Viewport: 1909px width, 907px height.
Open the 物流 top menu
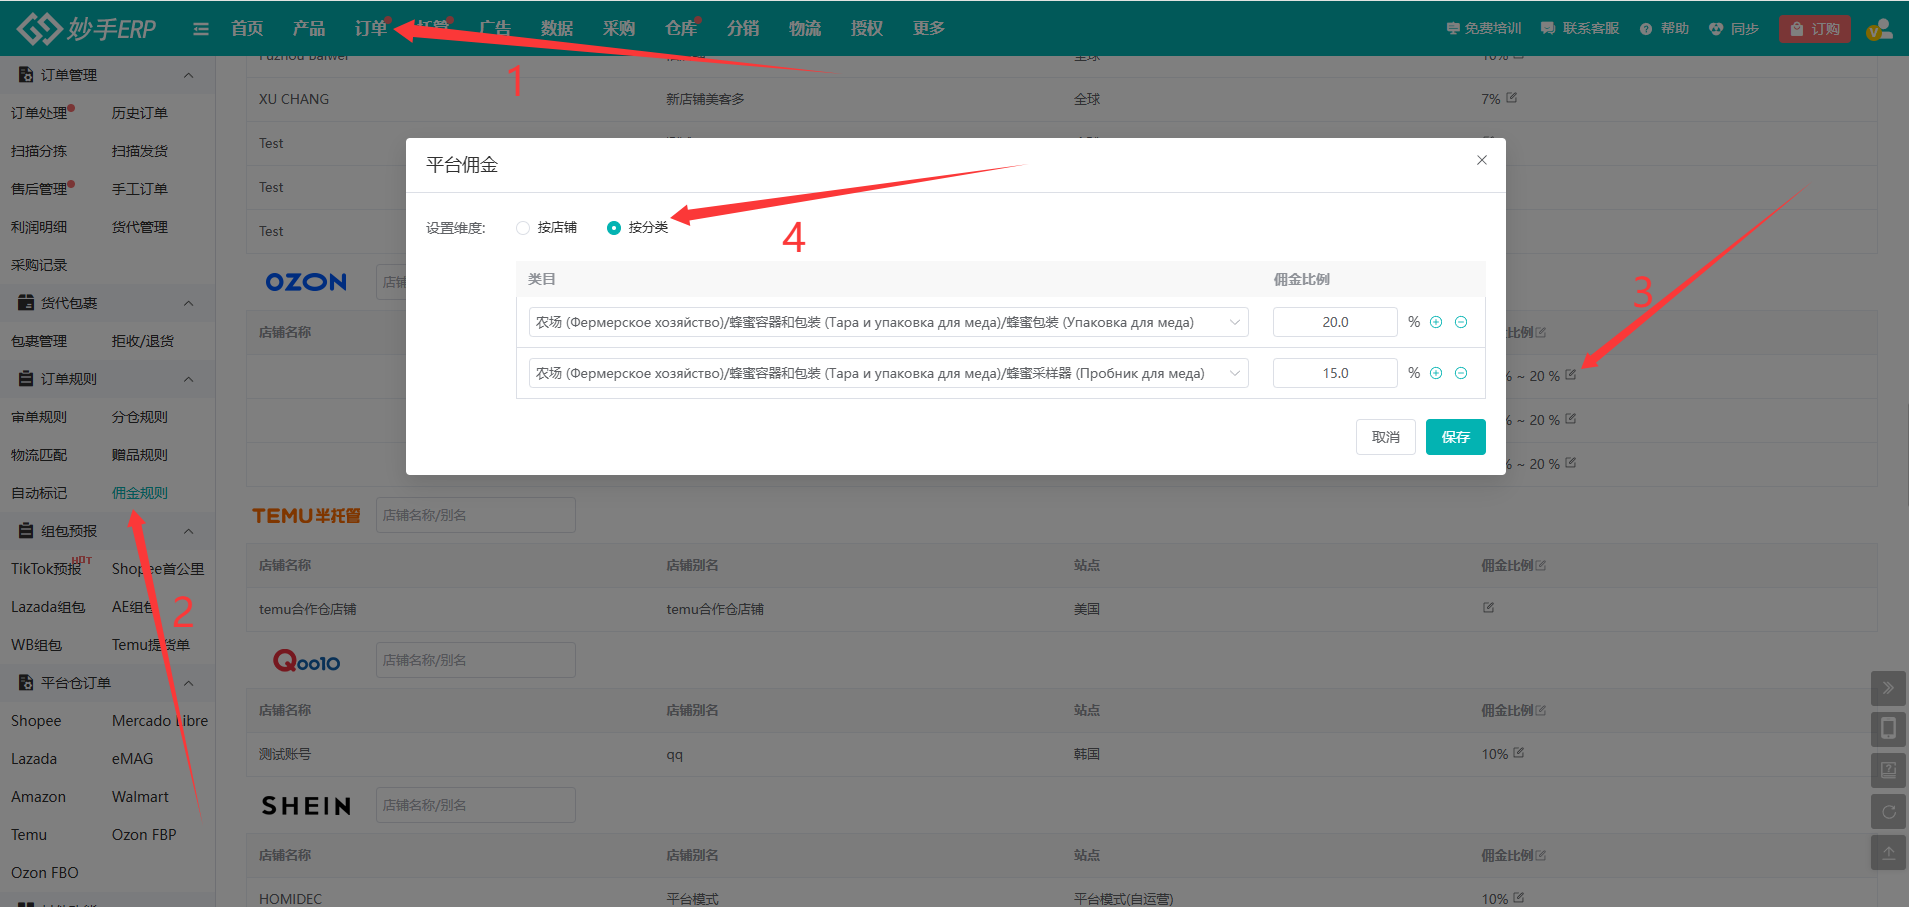click(x=805, y=29)
